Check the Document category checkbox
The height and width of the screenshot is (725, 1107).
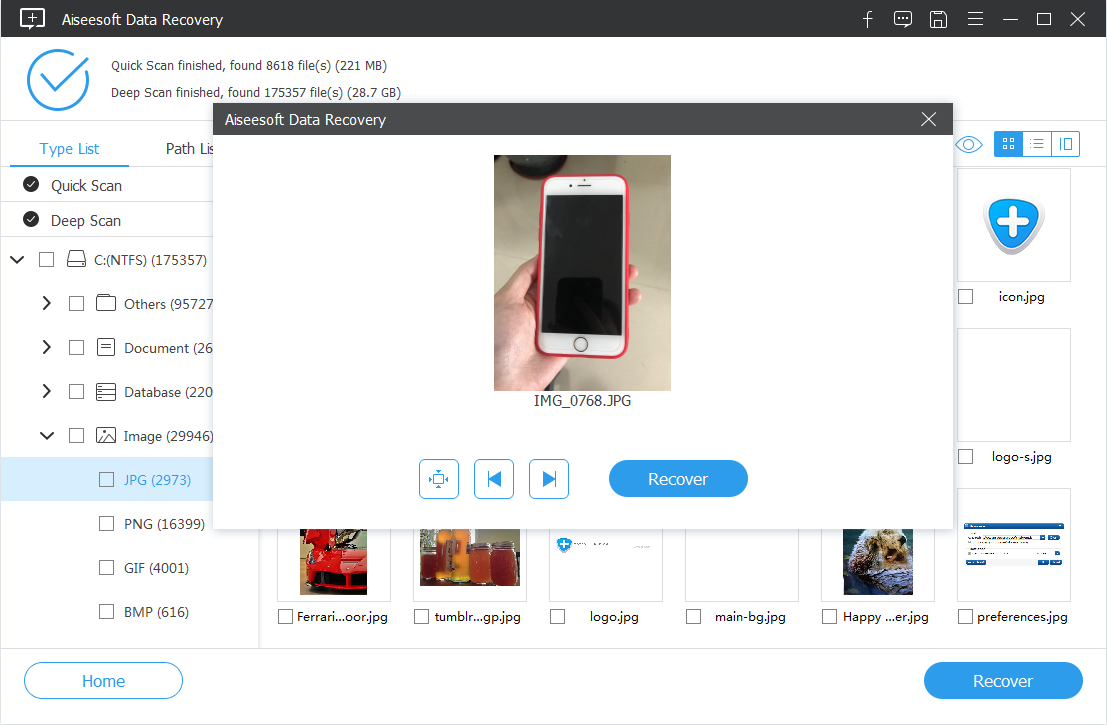point(76,348)
